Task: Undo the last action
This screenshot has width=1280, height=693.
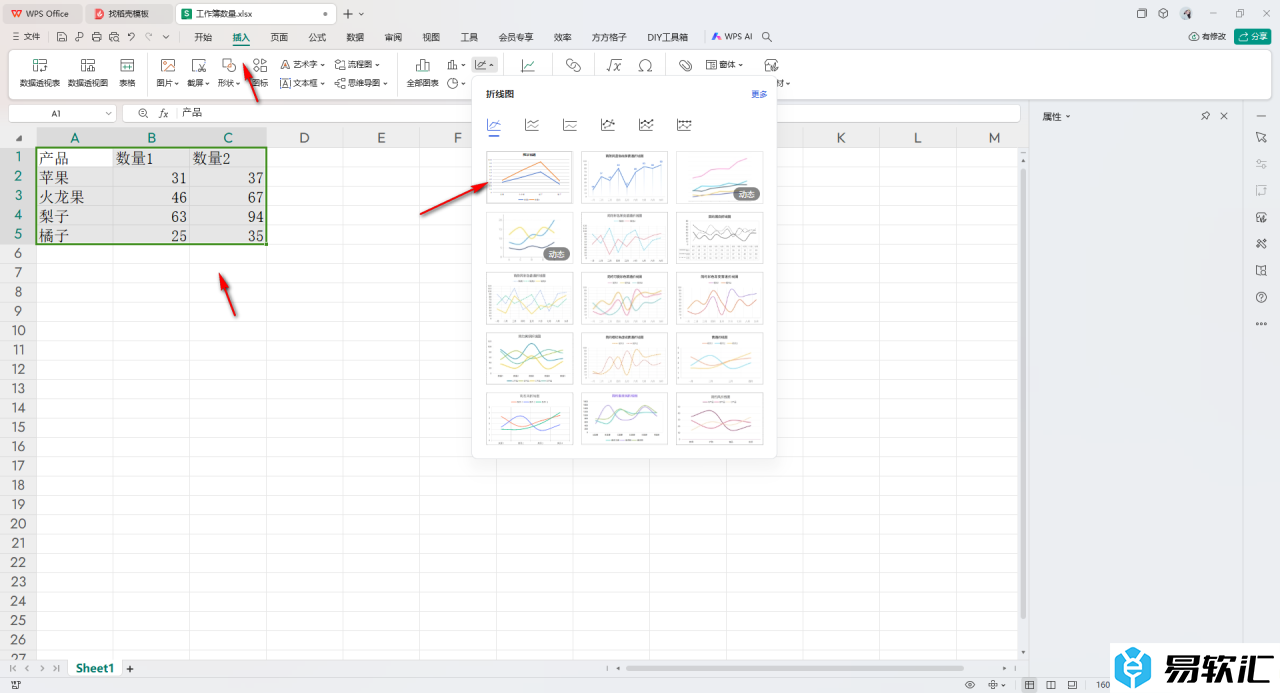Action: (131, 36)
